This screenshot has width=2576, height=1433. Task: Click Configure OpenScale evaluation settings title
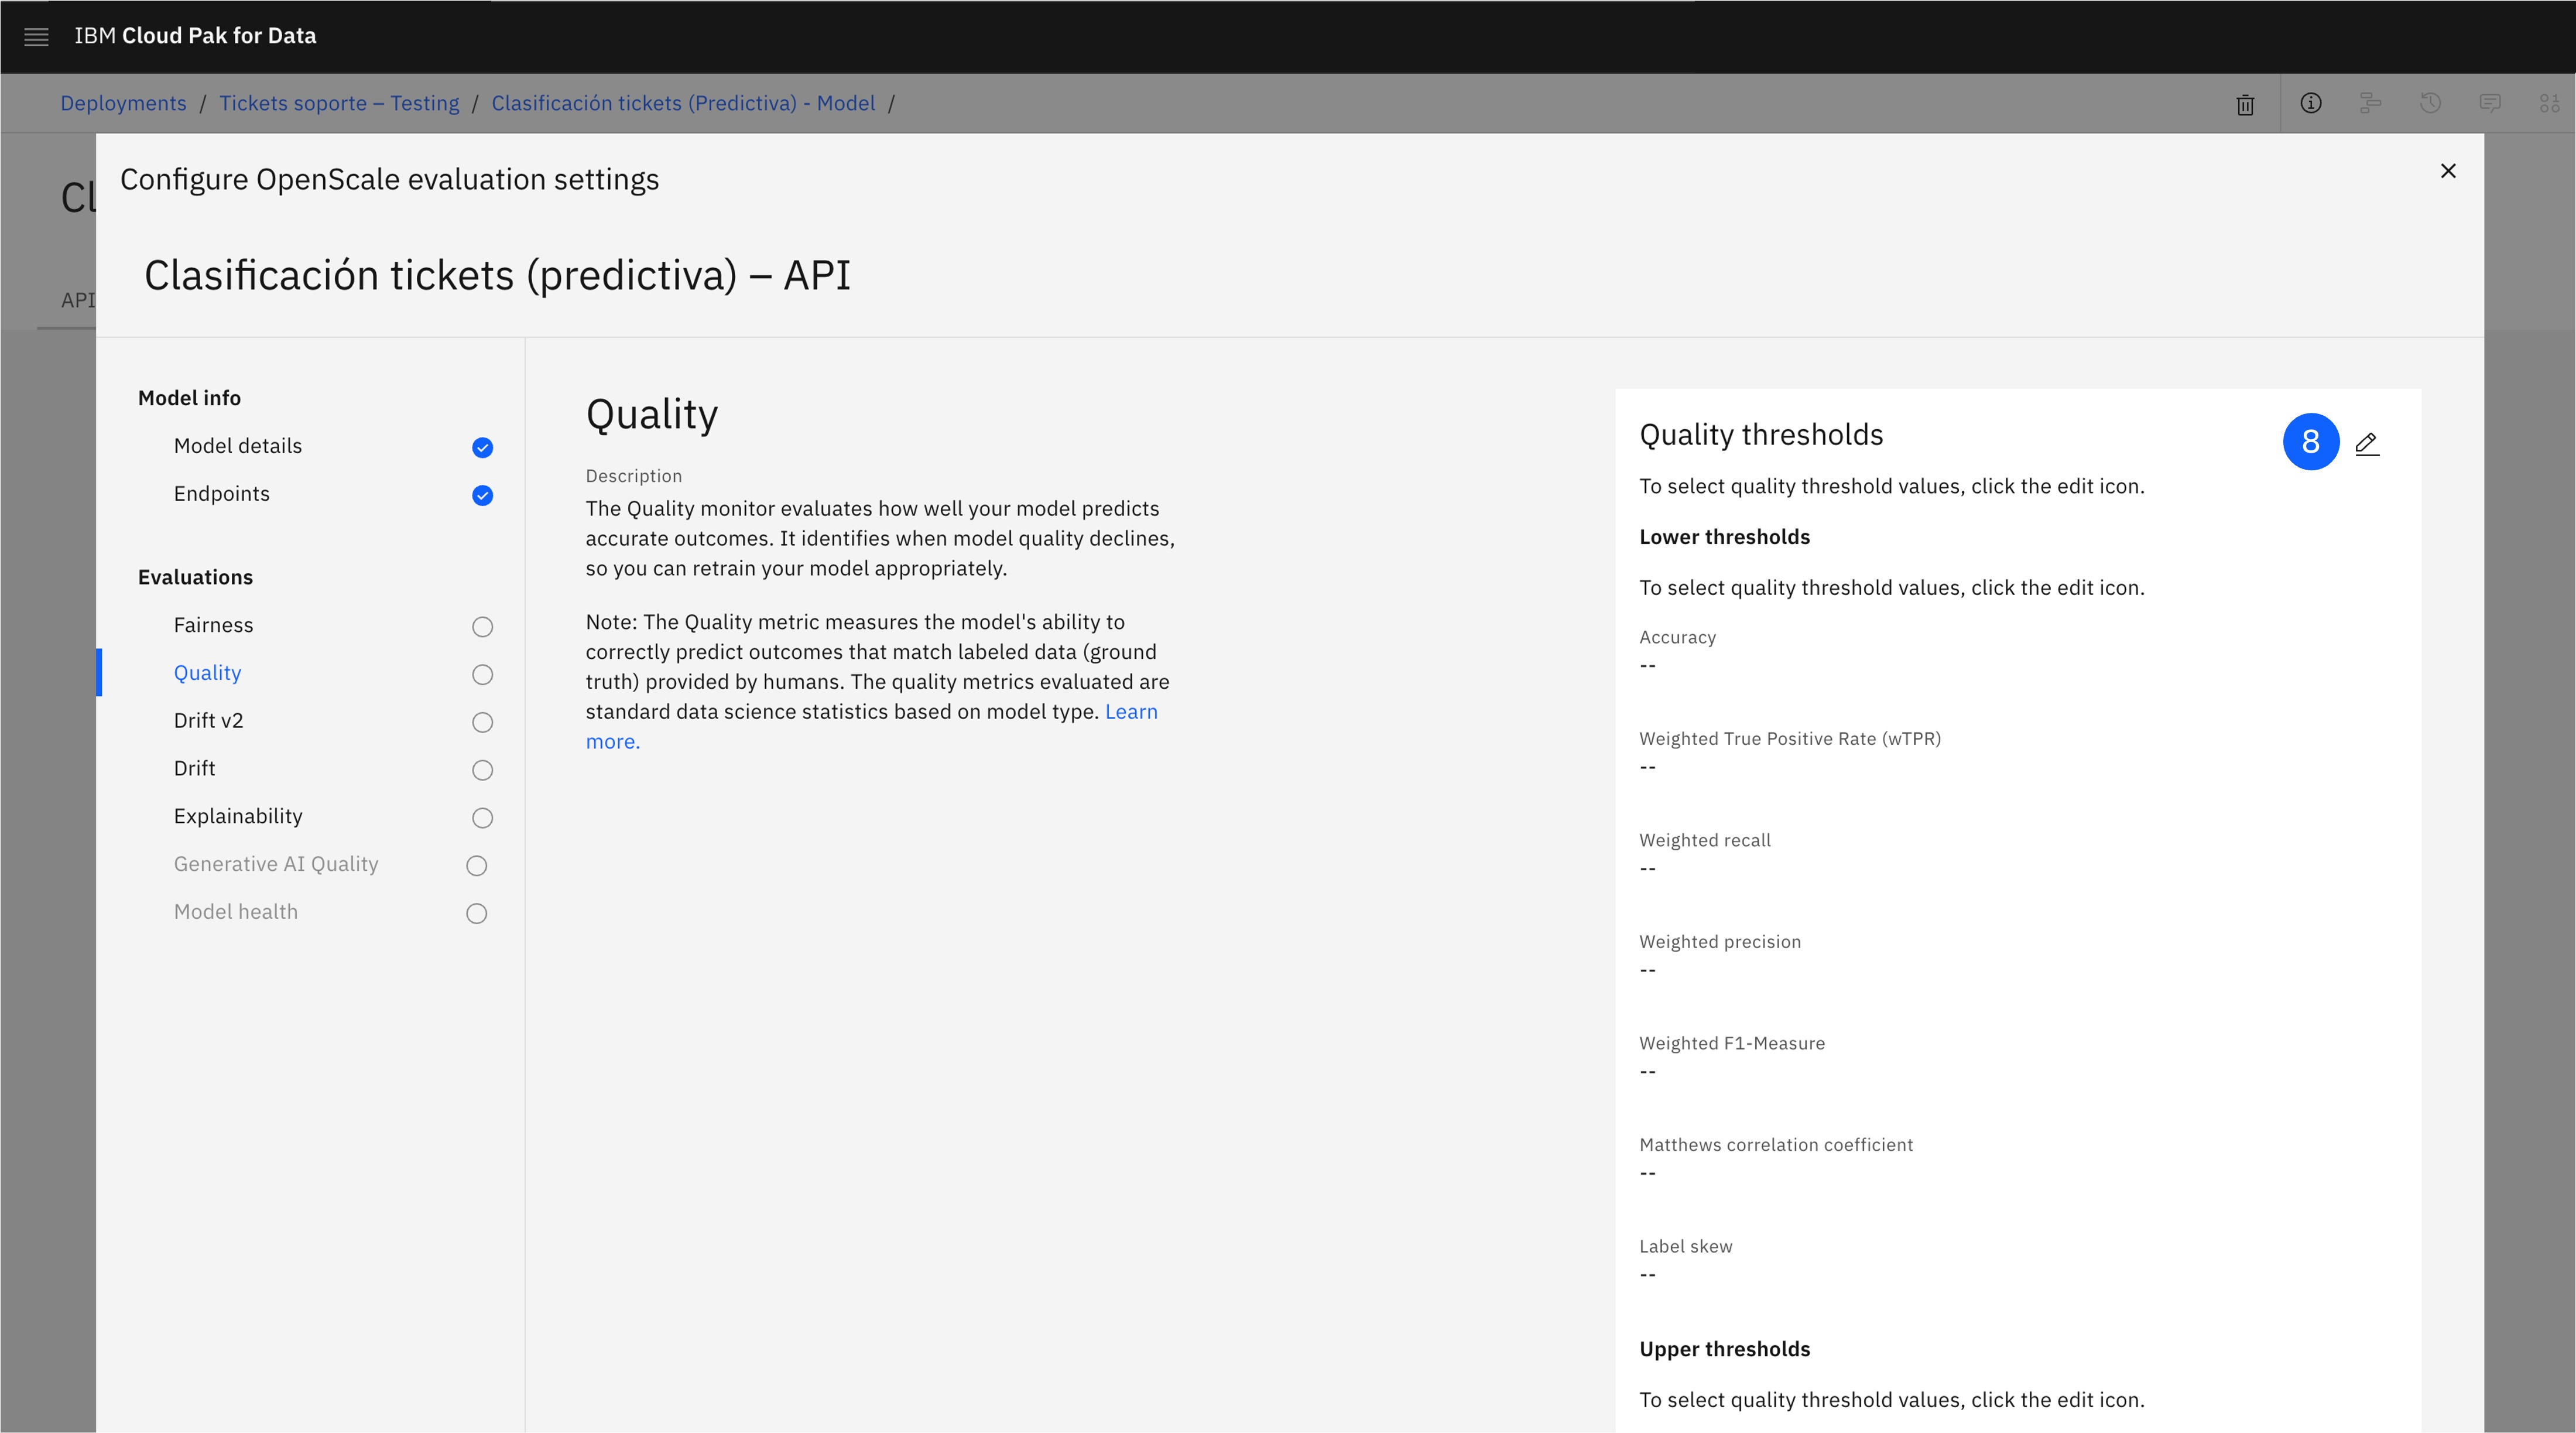coord(389,179)
